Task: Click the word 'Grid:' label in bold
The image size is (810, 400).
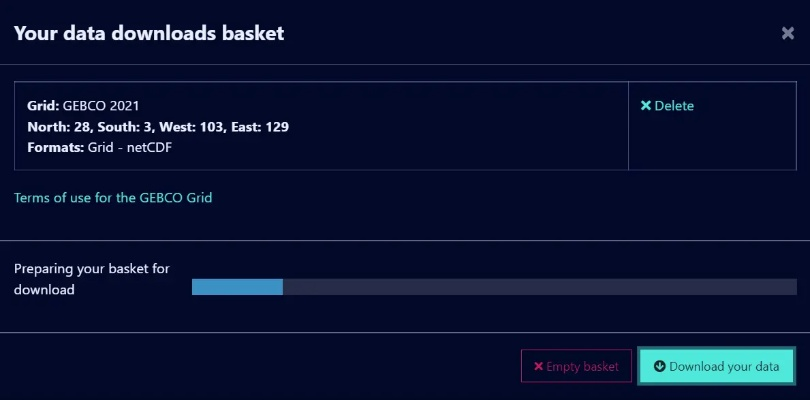Action: pyautogui.click(x=43, y=105)
